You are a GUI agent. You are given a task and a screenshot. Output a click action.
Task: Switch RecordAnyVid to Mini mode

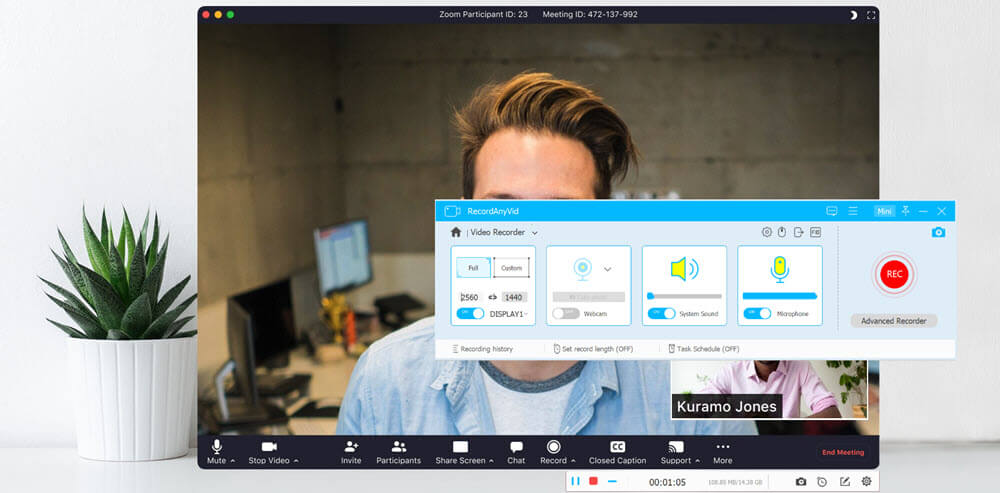click(885, 211)
